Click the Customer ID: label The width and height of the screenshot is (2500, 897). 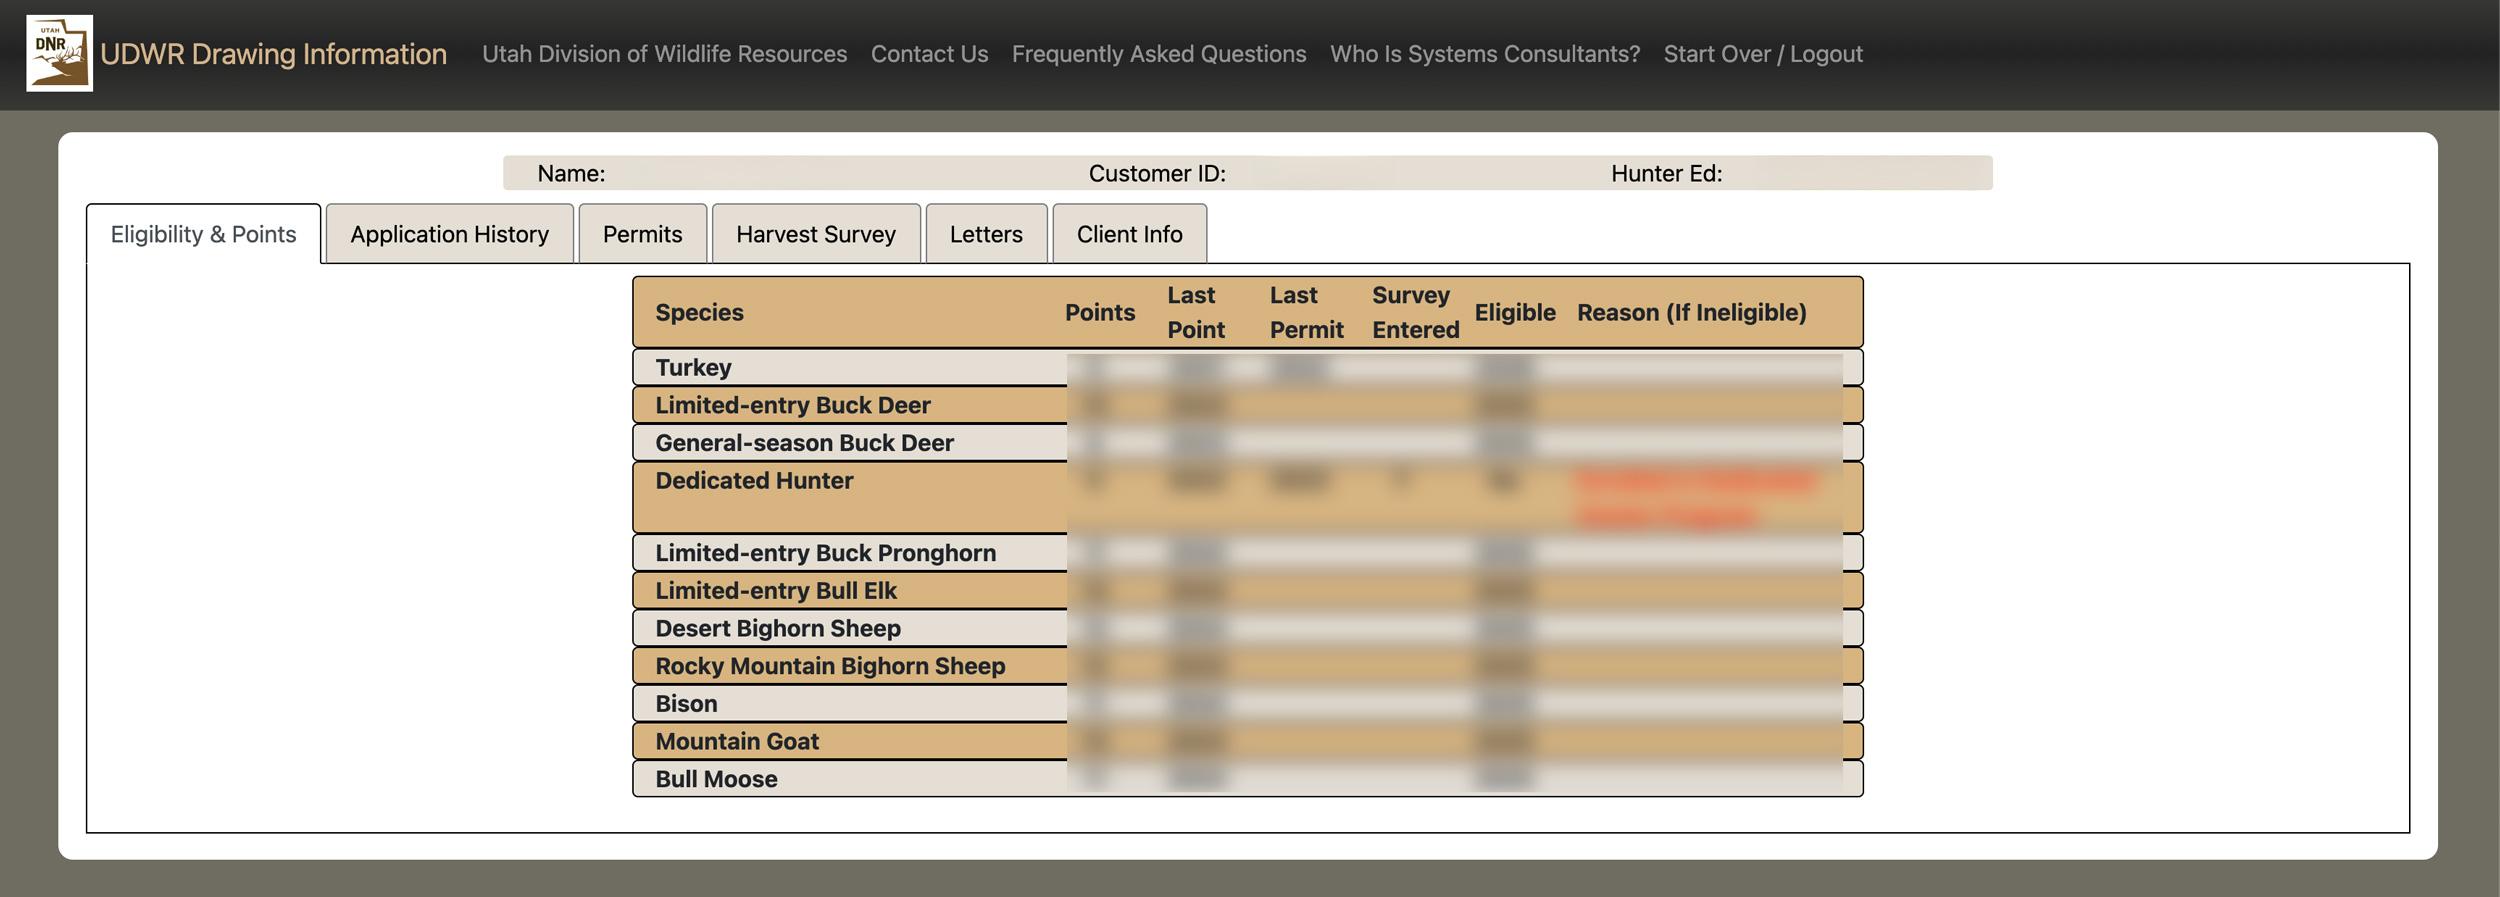(1157, 173)
